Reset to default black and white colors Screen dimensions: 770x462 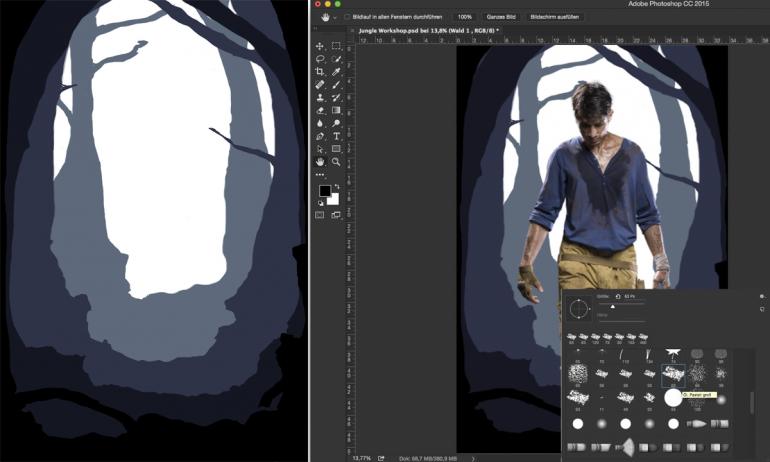tap(321, 203)
